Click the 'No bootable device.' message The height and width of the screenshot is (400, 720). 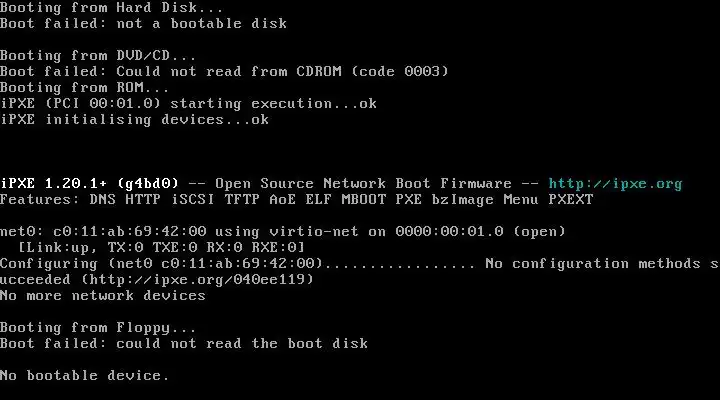coord(85,376)
